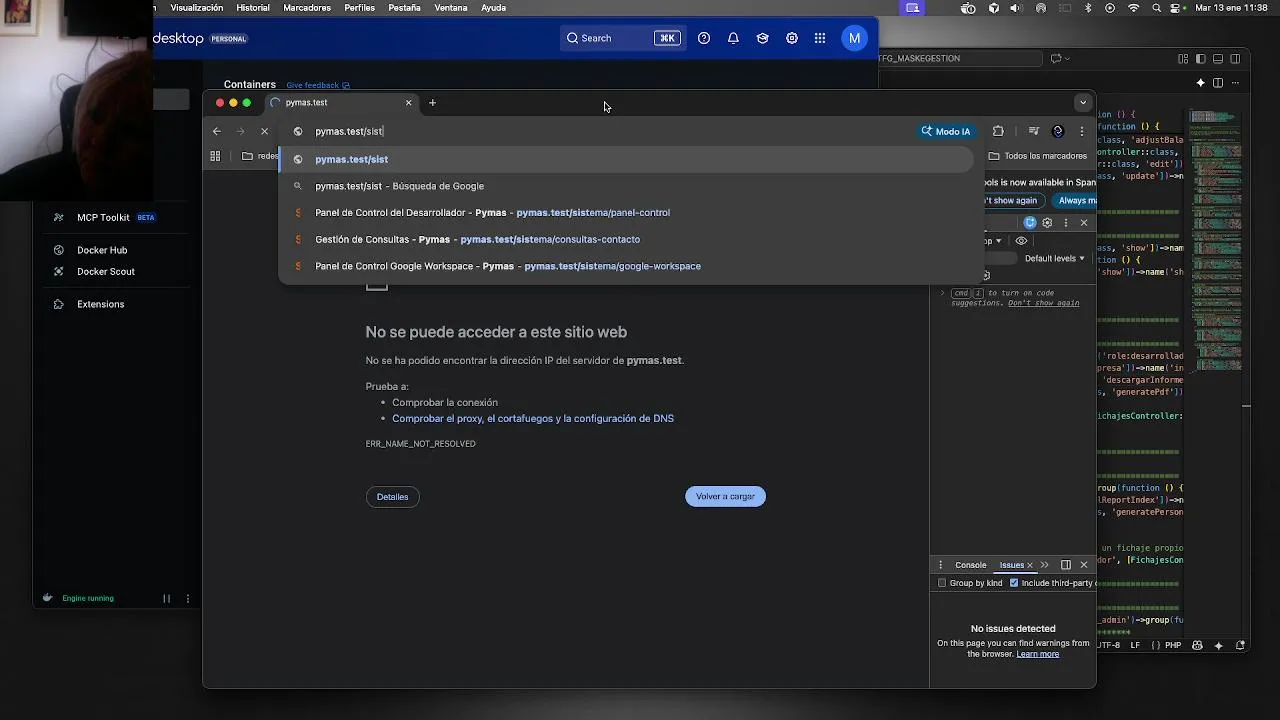
Task: Open MCP Toolkit in Docker sidebar
Action: click(x=104, y=217)
